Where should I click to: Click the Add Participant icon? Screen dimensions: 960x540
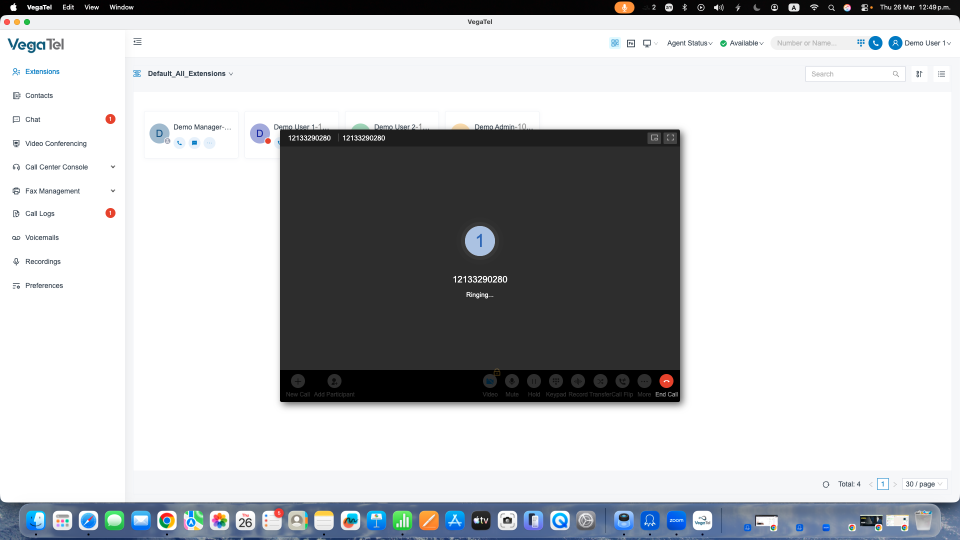(334, 381)
